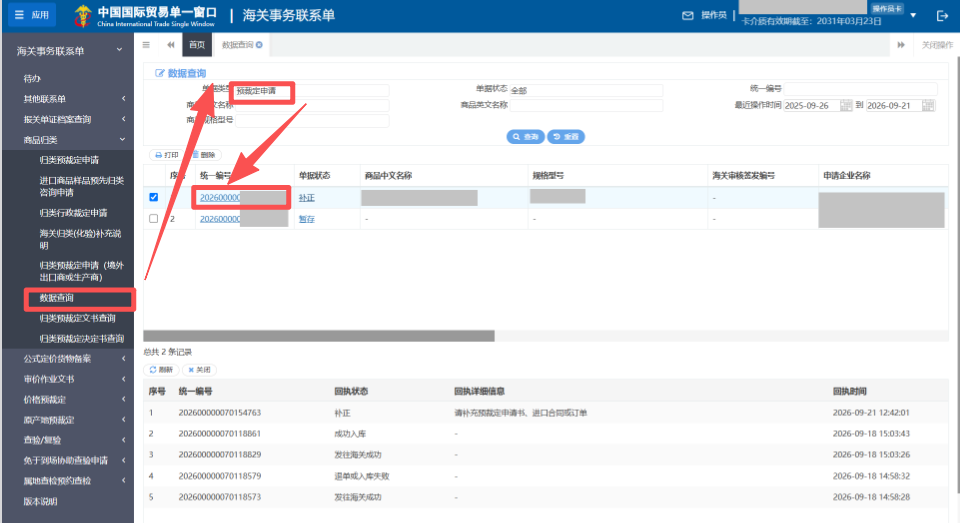Open the second row's 统一编号 link
Screen dimensions: 960x523
tap(220, 219)
